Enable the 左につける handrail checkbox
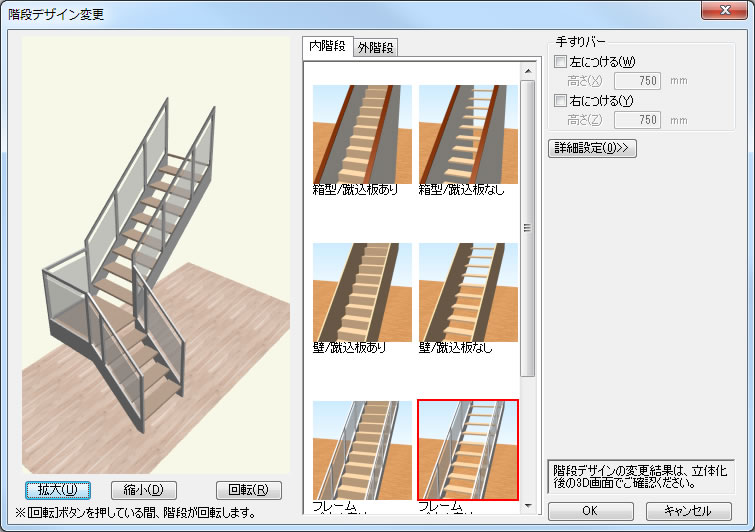 pos(561,62)
